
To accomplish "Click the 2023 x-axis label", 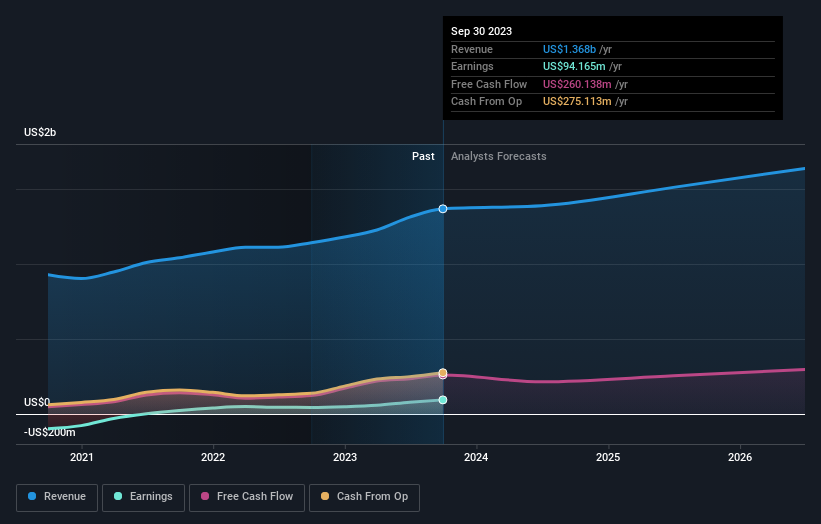I will (345, 458).
